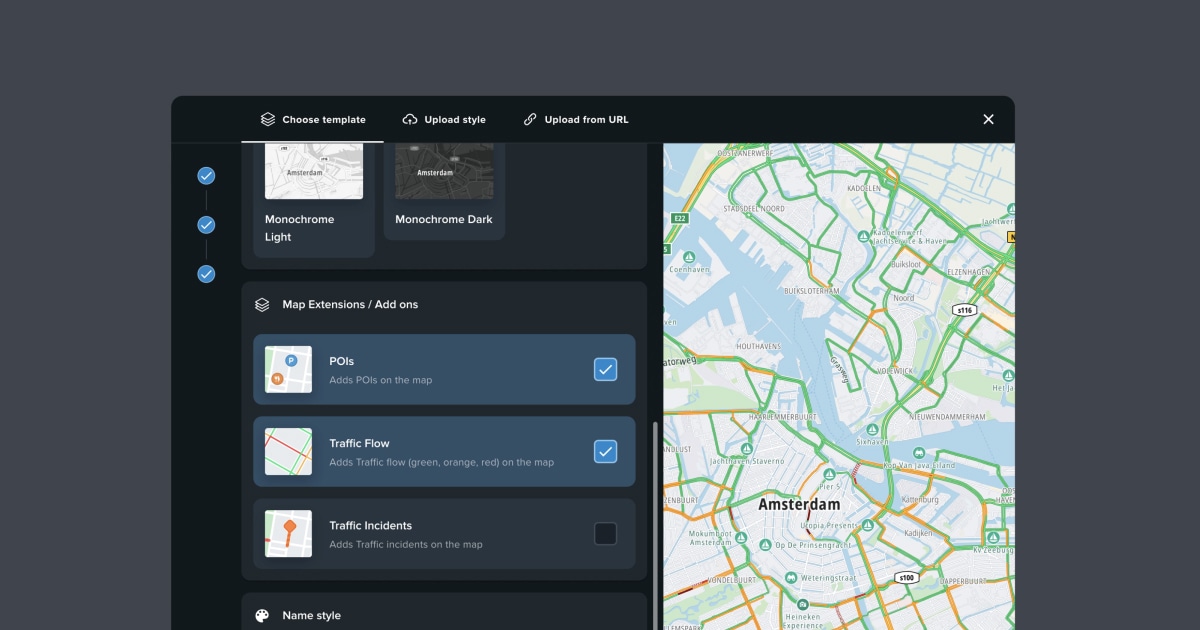Click the Monochrome Dark label
This screenshot has height=630, width=1200.
click(x=444, y=219)
